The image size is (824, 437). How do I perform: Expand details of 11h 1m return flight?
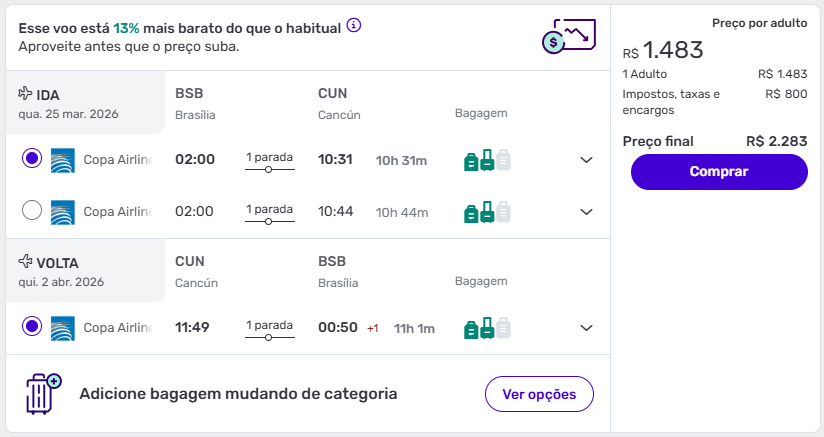coord(587,327)
